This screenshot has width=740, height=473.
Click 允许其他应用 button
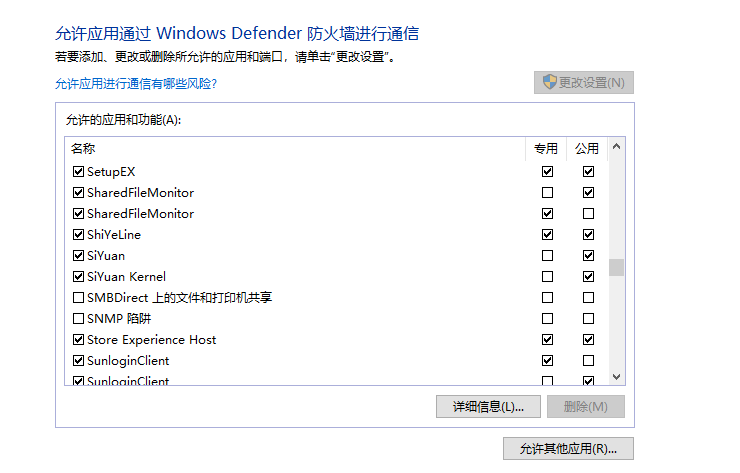pos(568,449)
